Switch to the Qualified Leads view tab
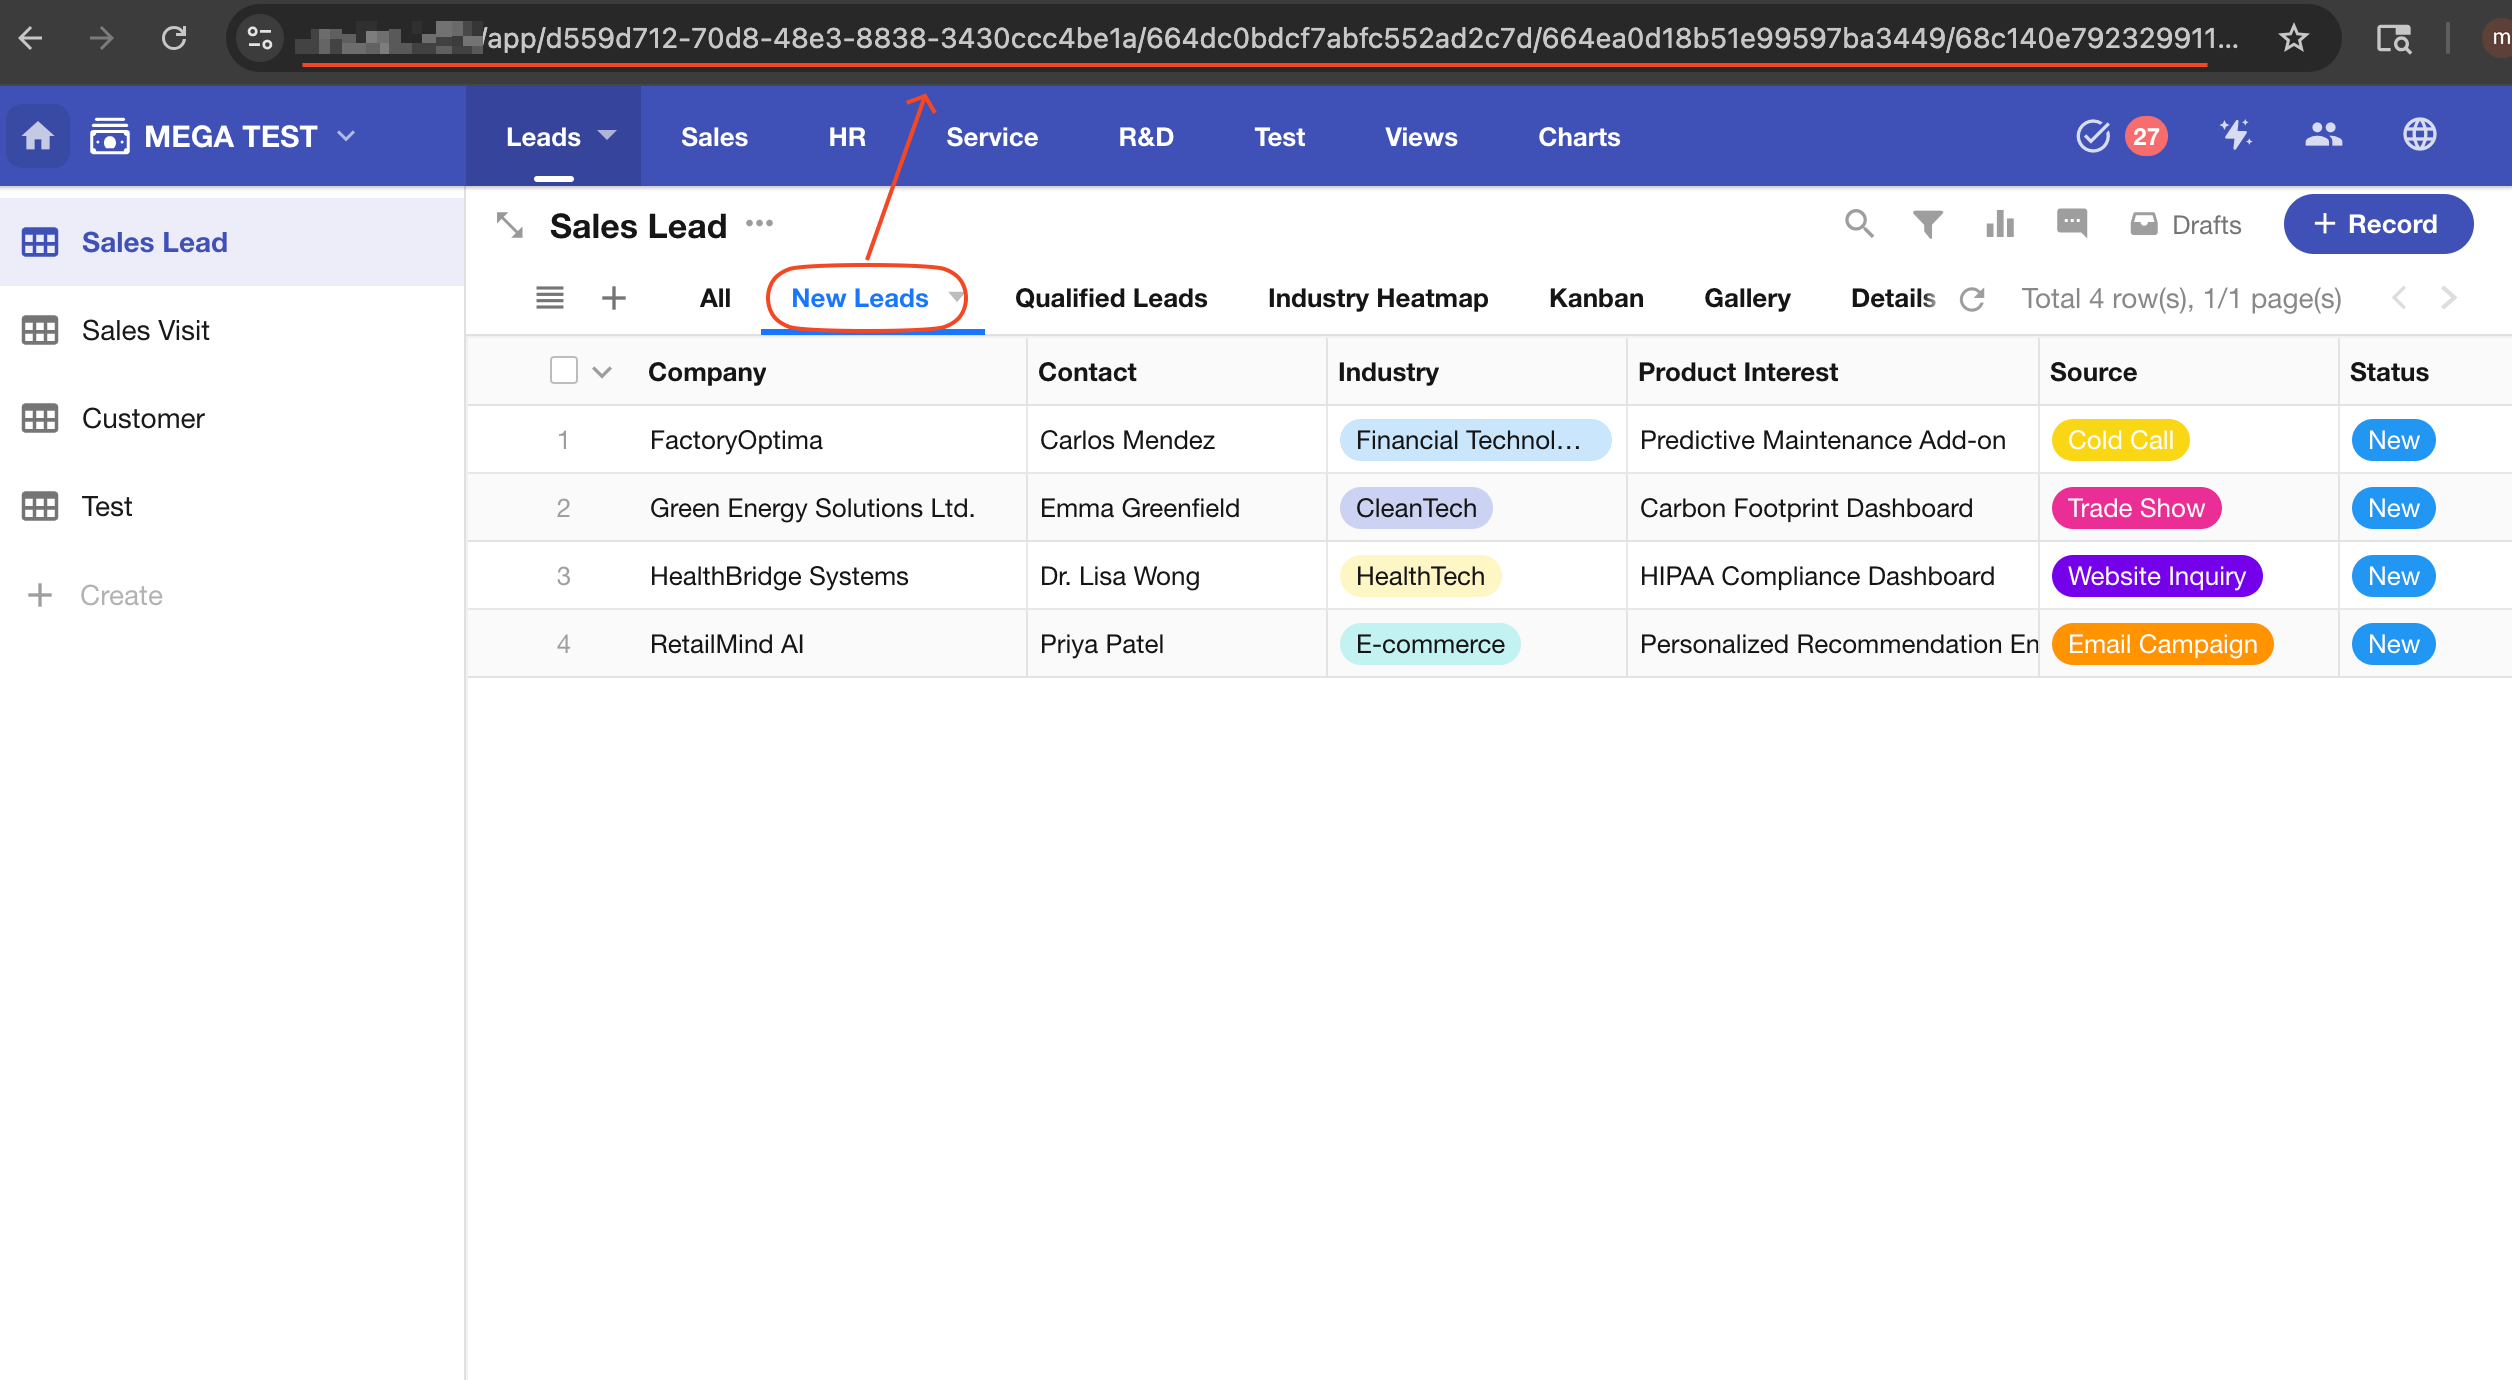 point(1110,298)
